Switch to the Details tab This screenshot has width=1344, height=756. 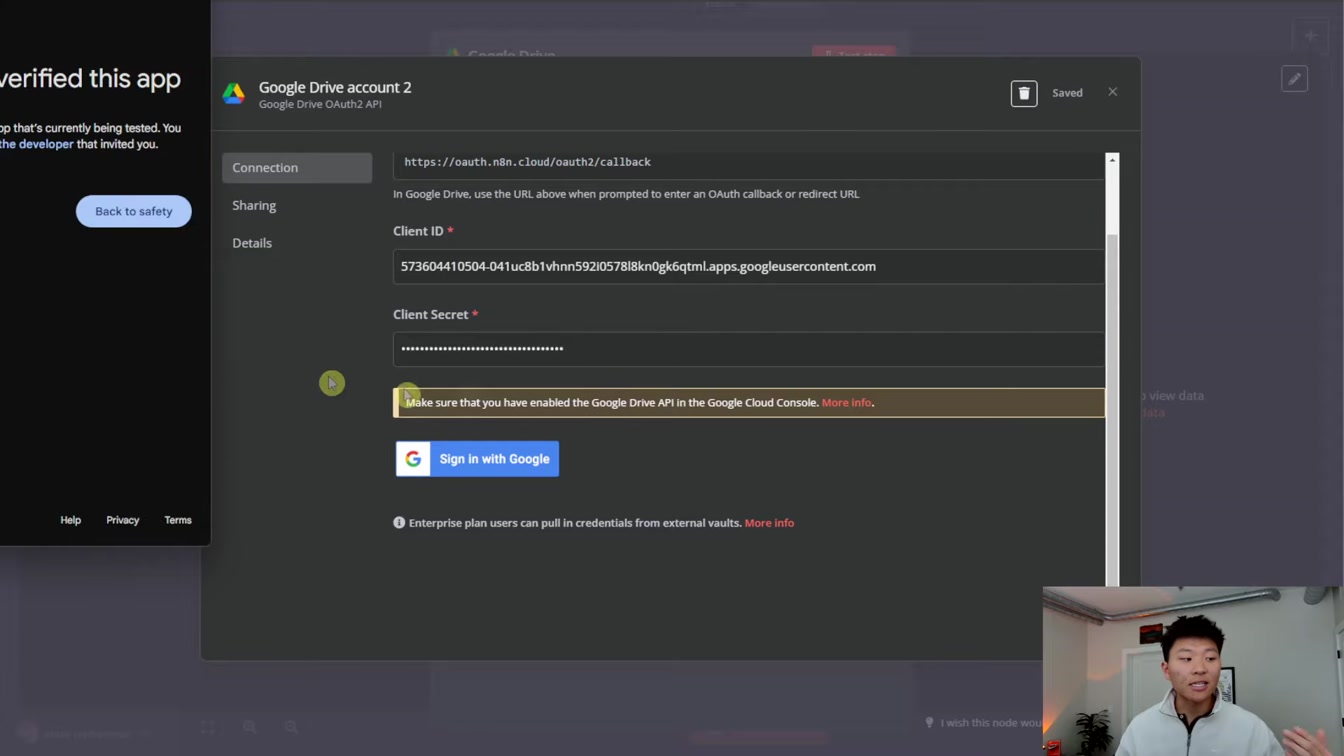[x=252, y=243]
